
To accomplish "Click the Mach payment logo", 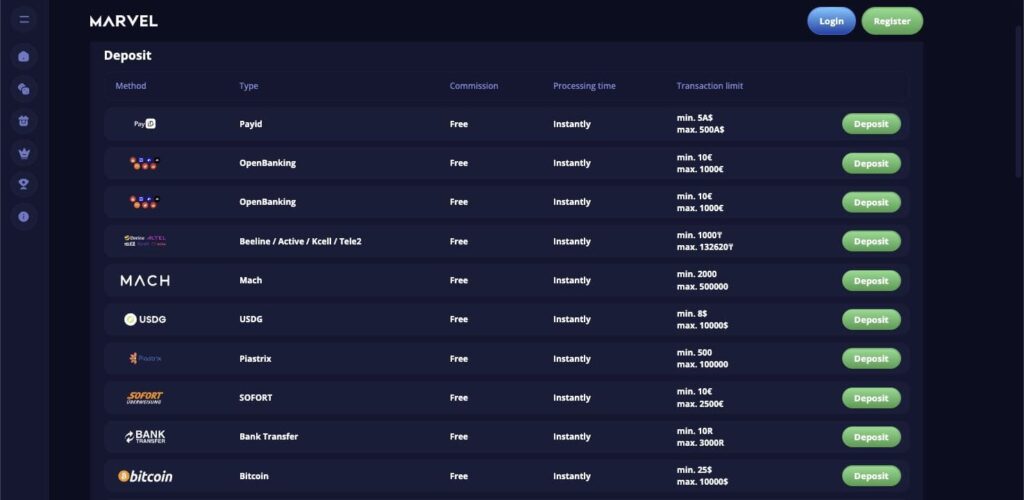I will (x=145, y=281).
